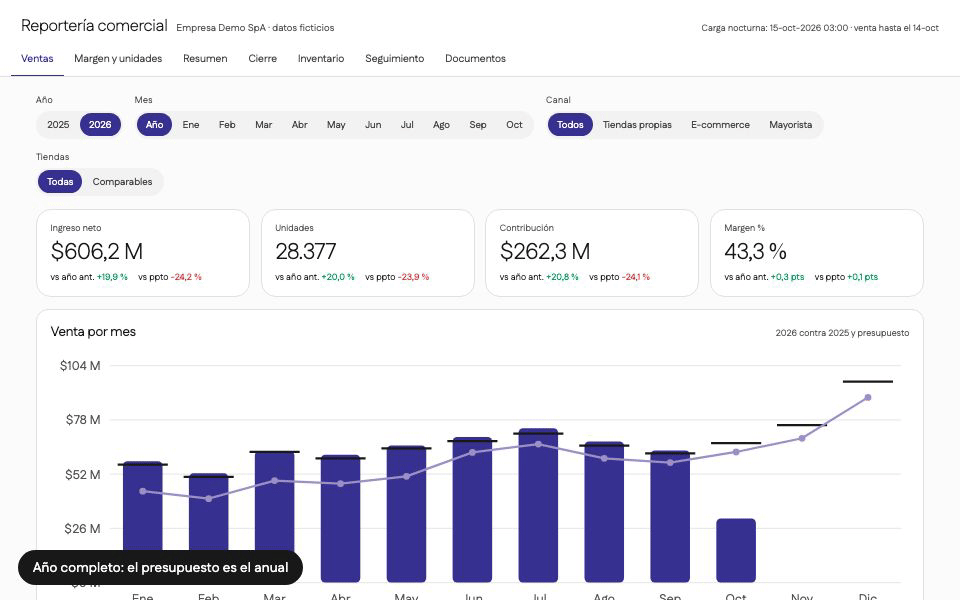Viewport: 960px width, 600px height.
Task: Open the Margen y unidades tab
Action: 118,59
